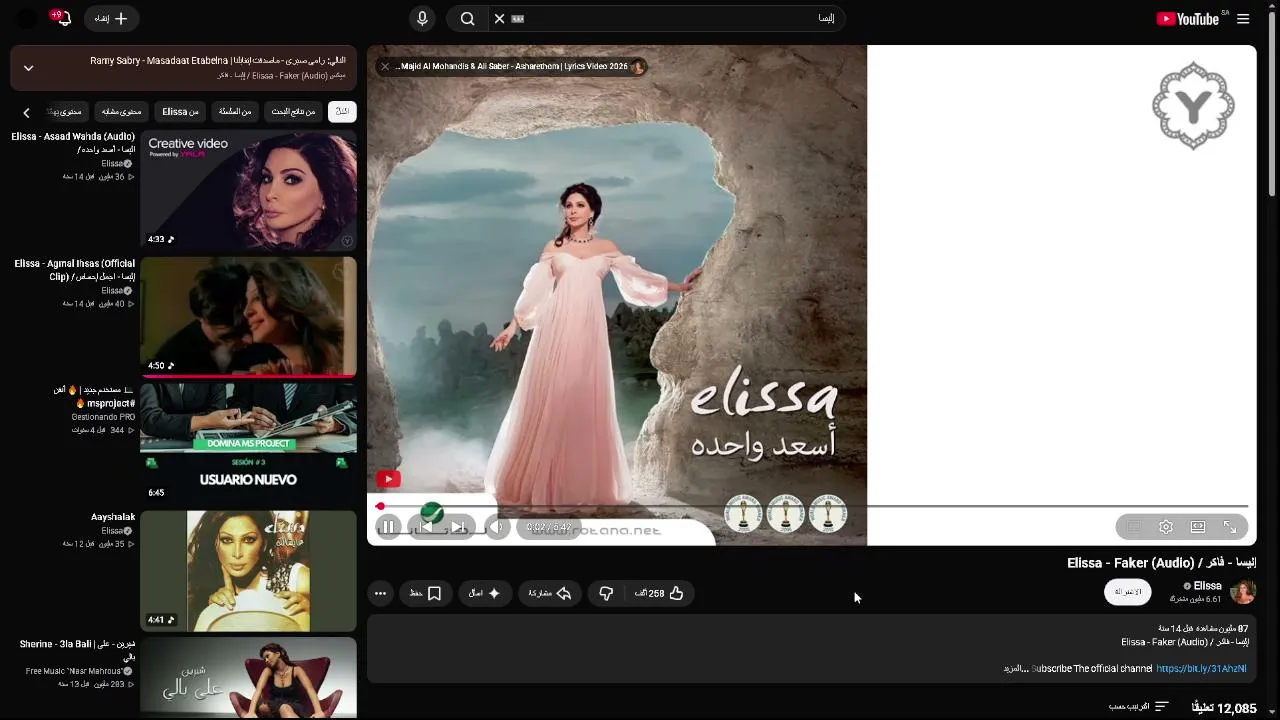
Task: Skip to the previous video
Action: 426,527
